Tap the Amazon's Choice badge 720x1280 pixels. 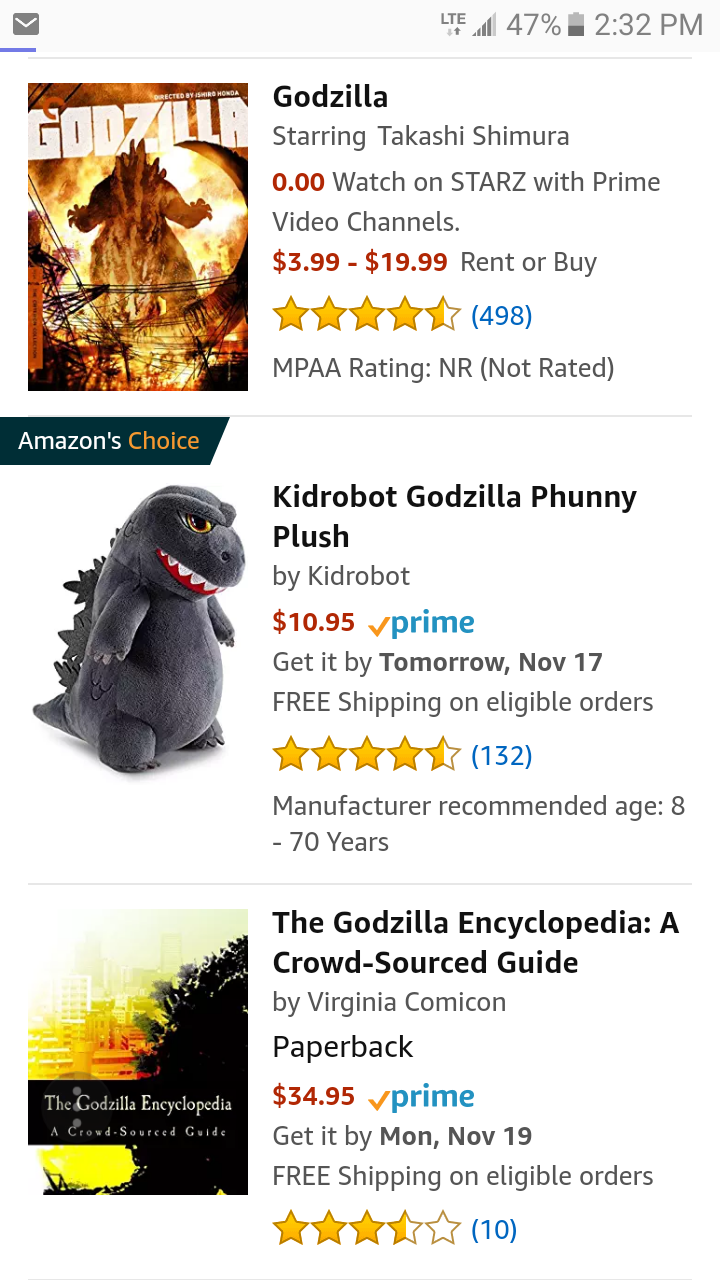[x=110, y=441]
